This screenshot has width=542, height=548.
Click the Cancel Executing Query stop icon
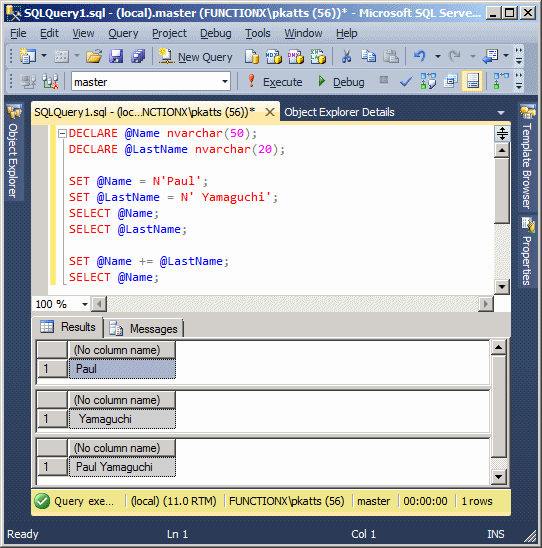384,80
